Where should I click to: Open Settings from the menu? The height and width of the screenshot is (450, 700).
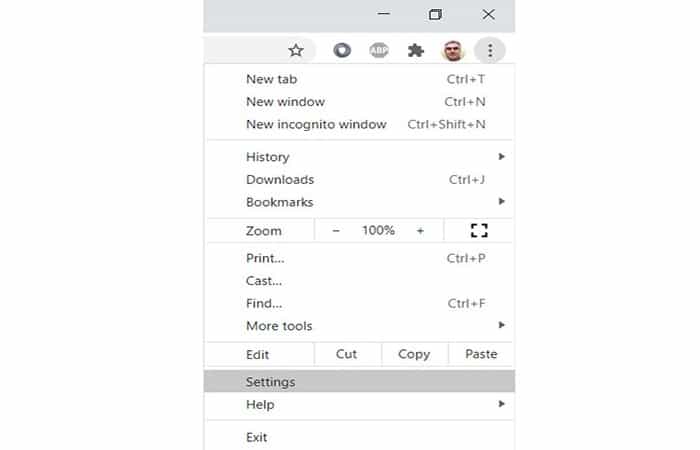[x=271, y=382]
